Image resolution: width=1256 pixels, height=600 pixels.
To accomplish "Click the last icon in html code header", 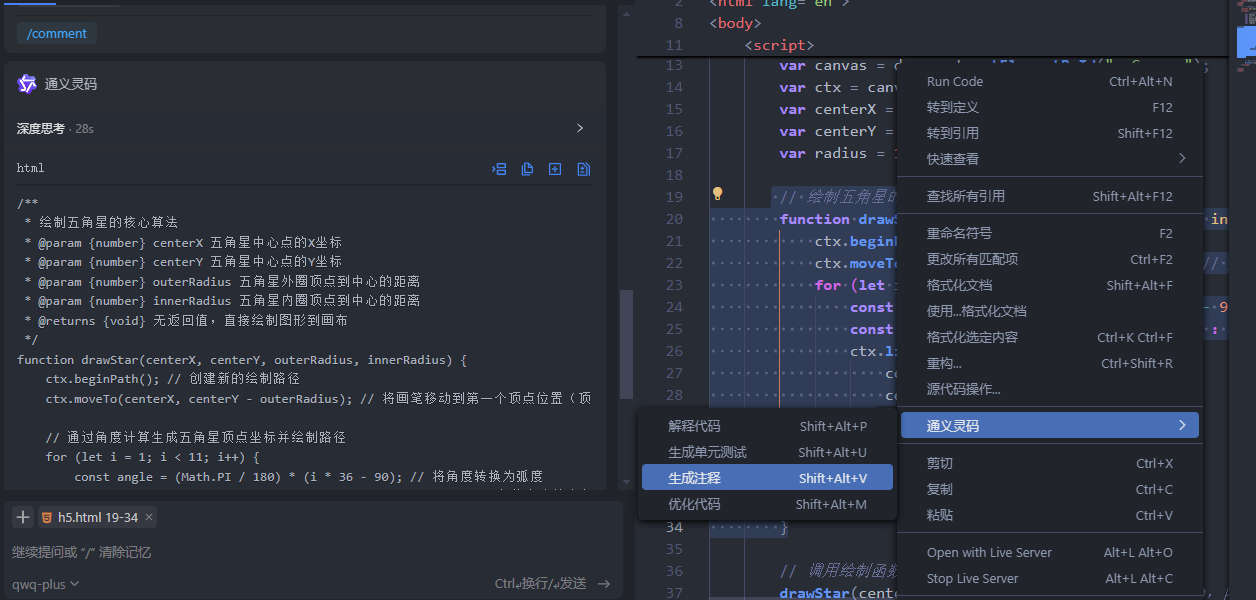I will coord(583,169).
